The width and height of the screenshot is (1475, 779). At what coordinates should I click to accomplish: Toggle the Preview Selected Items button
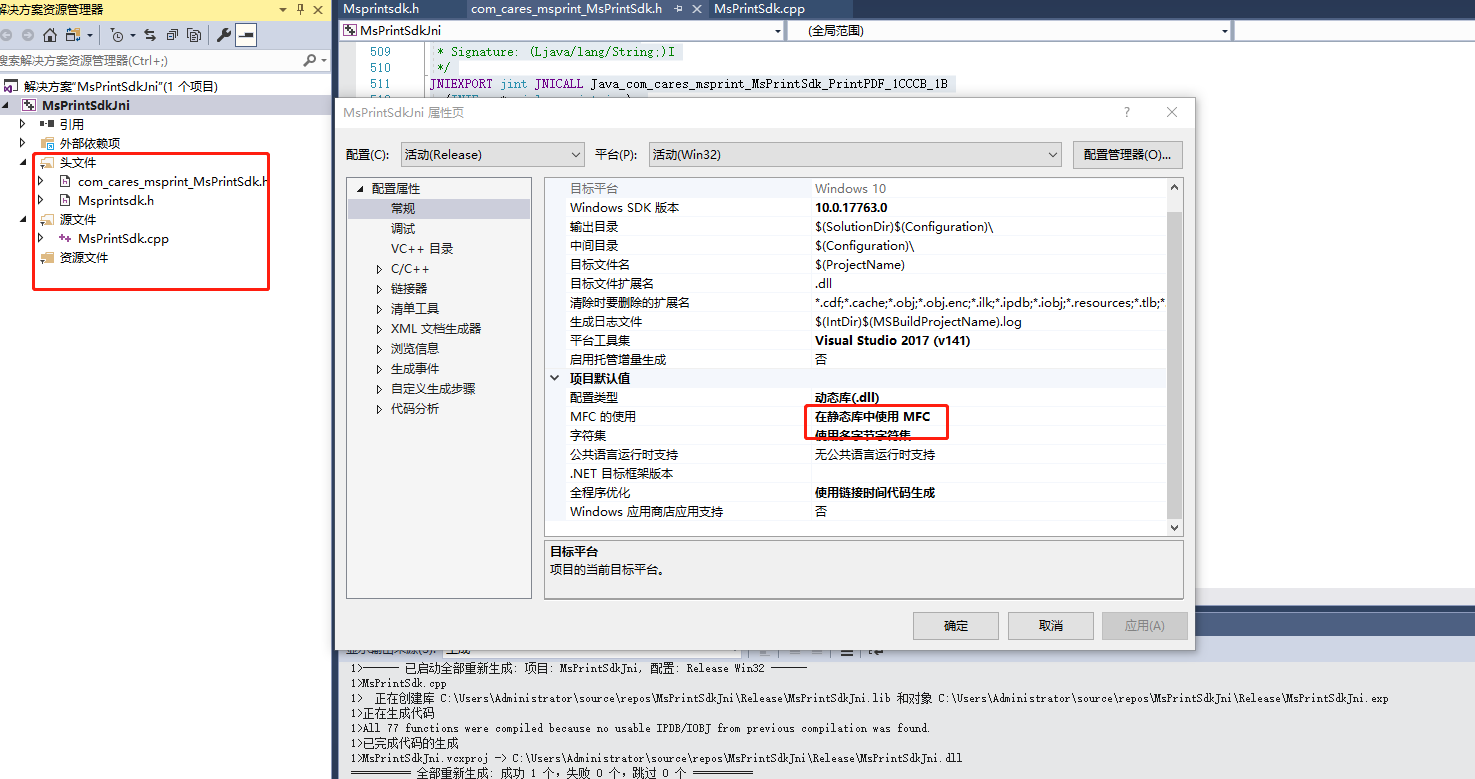click(x=245, y=35)
